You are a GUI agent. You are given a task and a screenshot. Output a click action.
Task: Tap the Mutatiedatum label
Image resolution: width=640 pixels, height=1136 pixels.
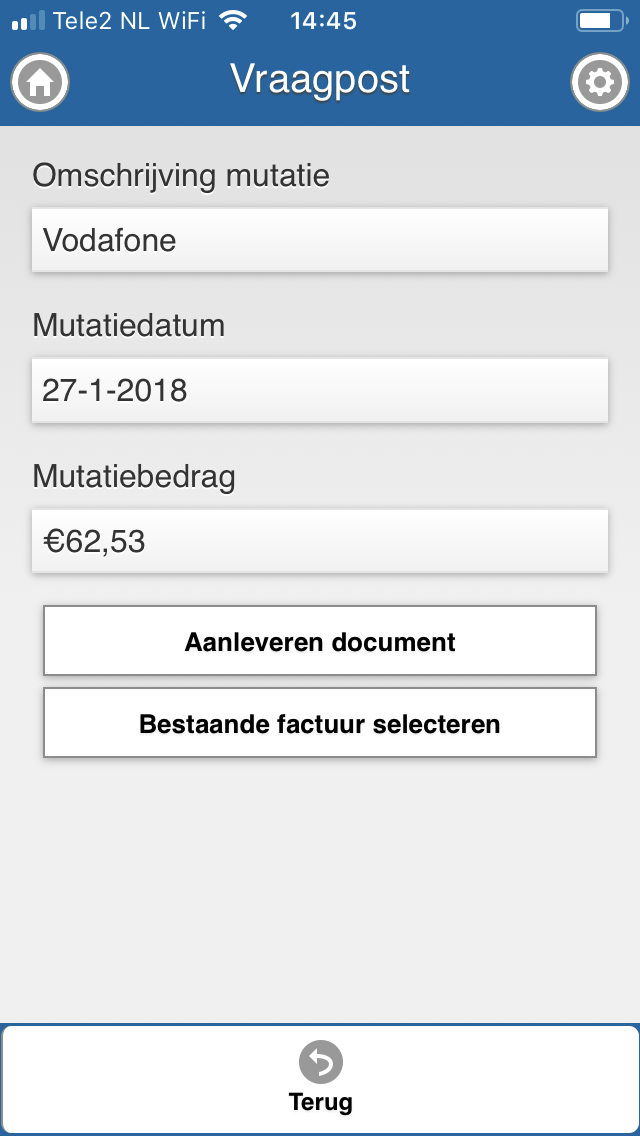point(128,326)
